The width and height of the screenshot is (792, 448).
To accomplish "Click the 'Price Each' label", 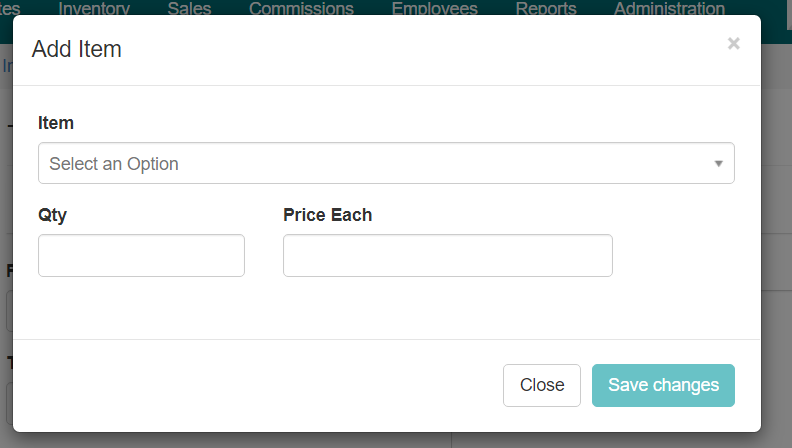I will tap(327, 215).
